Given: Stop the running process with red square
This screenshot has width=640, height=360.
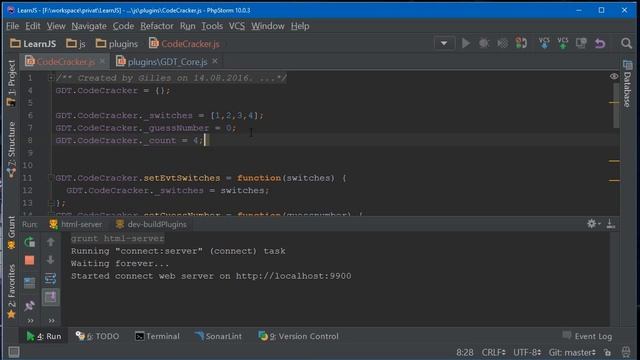Looking at the screenshot, I should click(x=29, y=260).
